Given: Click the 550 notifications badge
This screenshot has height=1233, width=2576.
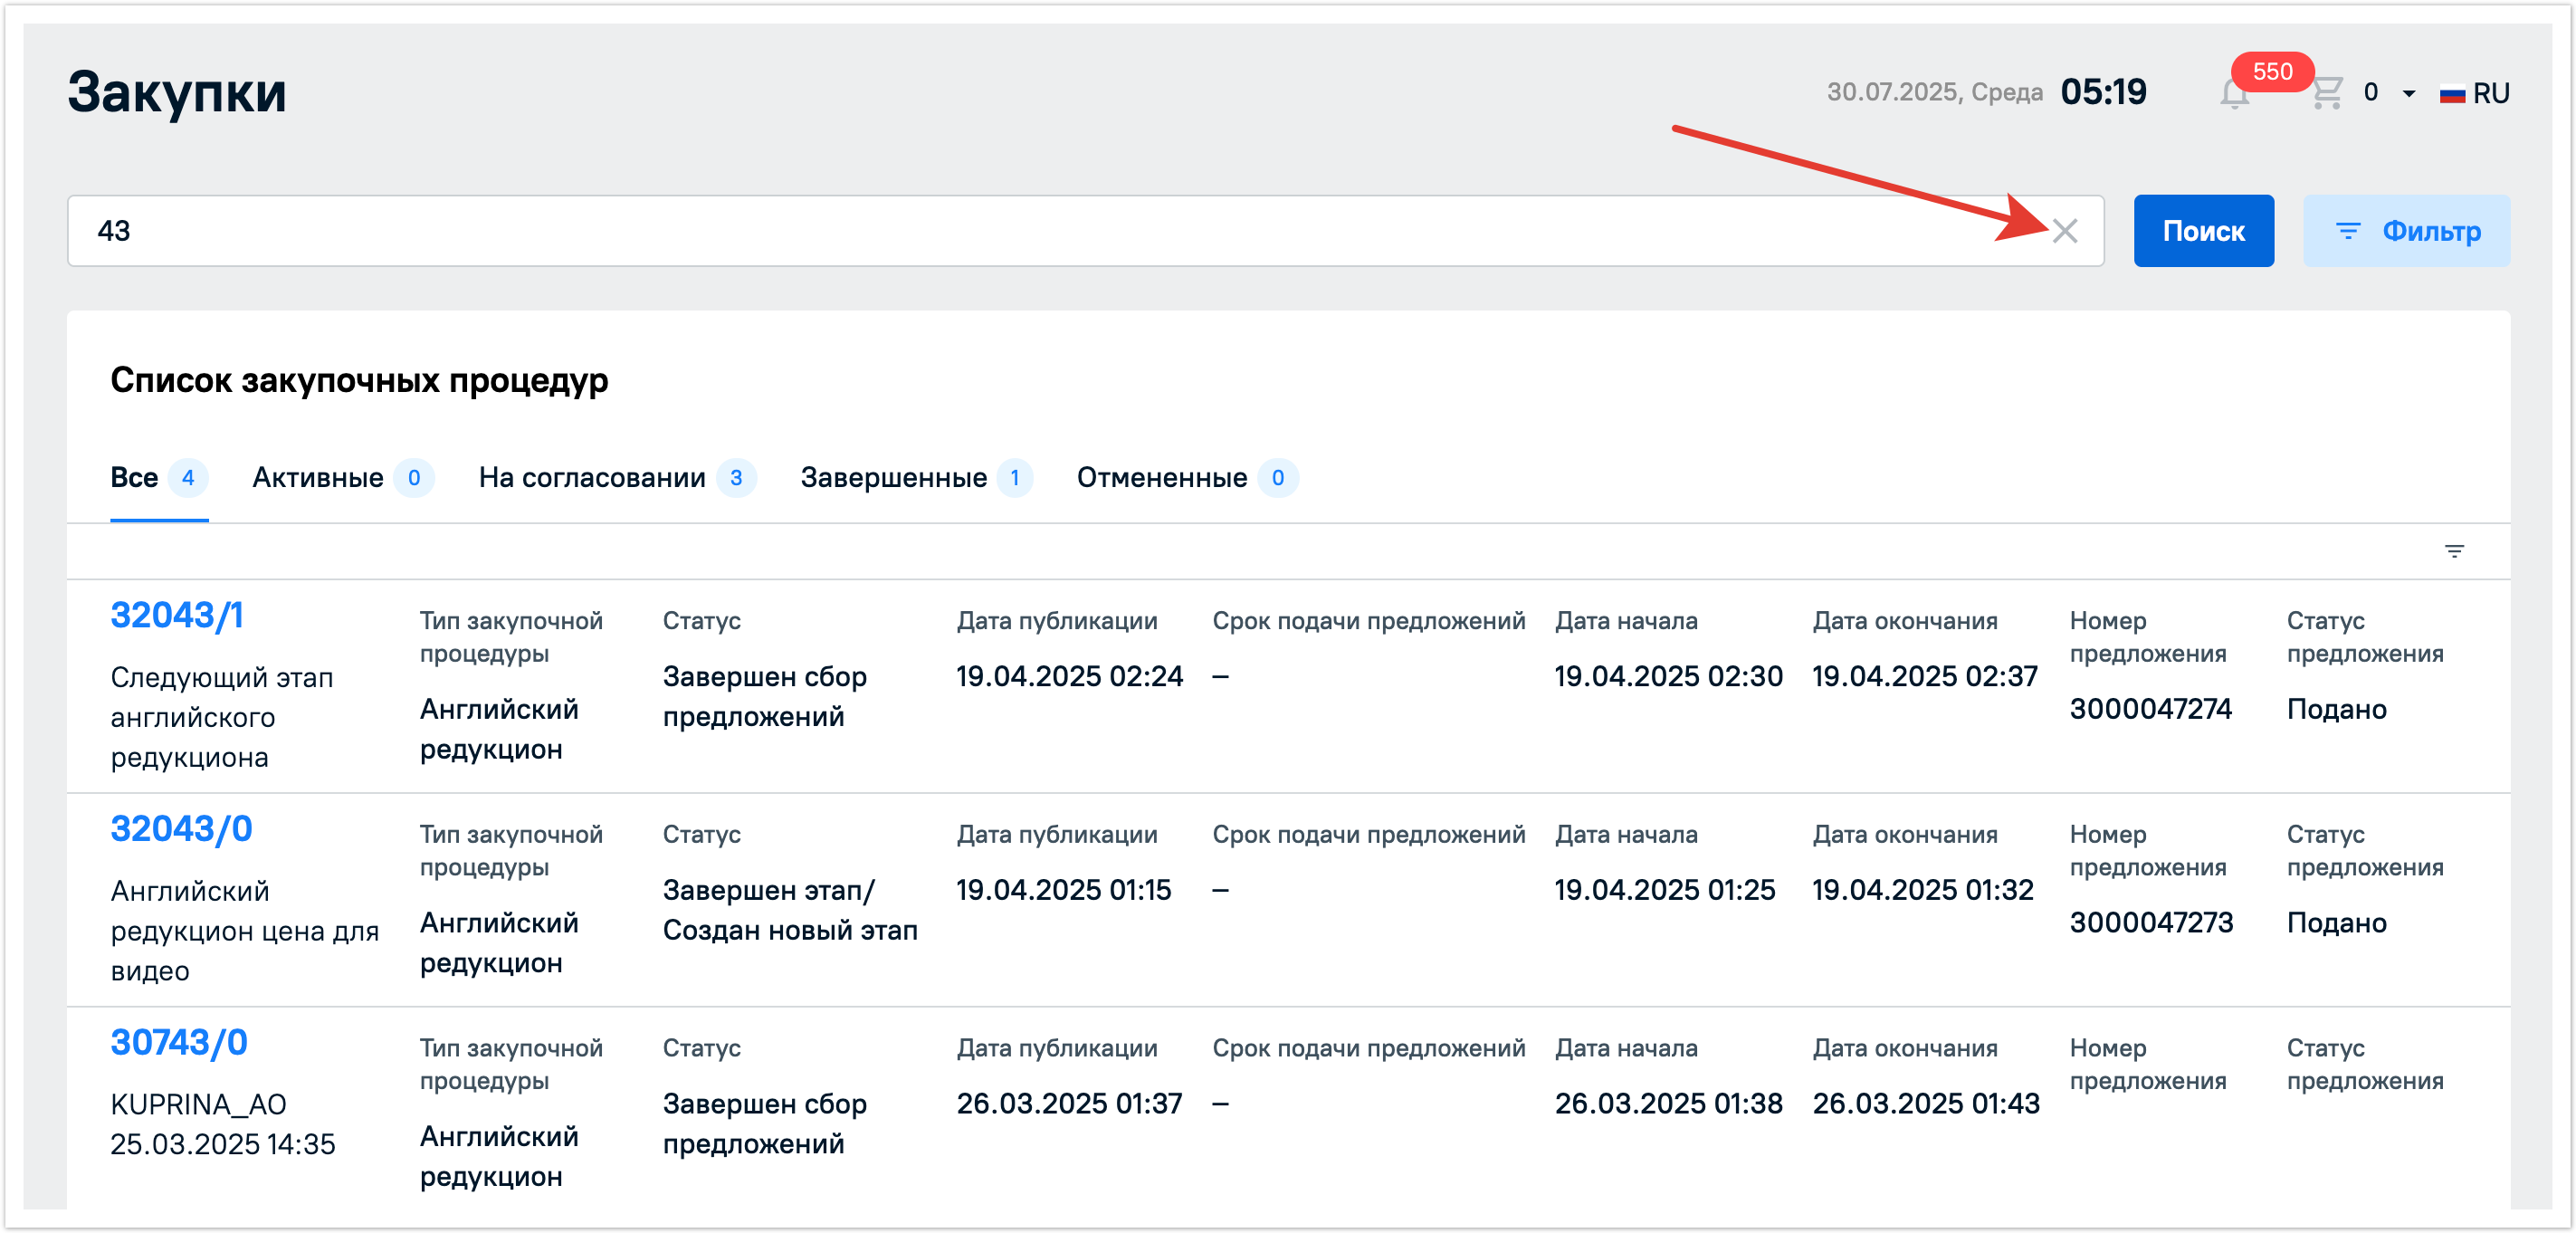Looking at the screenshot, I should (2271, 72).
